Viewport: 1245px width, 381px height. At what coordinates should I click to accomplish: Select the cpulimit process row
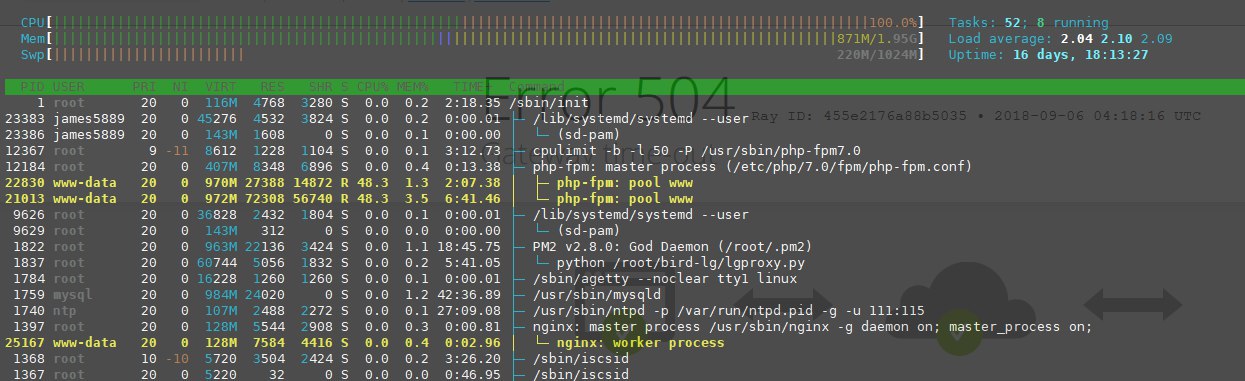pos(622,151)
